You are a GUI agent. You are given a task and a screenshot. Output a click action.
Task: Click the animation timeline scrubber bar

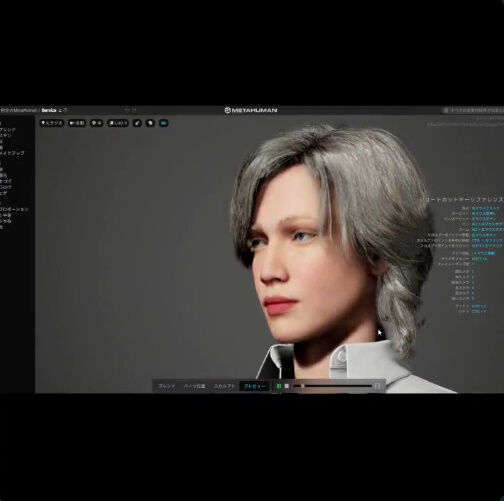(332, 386)
